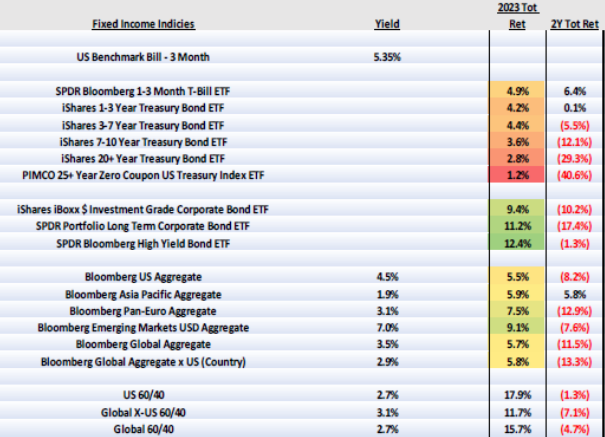Select the iShares iBoxx $ Investment Grade label
This screenshot has width=605, height=437.
pos(139,210)
